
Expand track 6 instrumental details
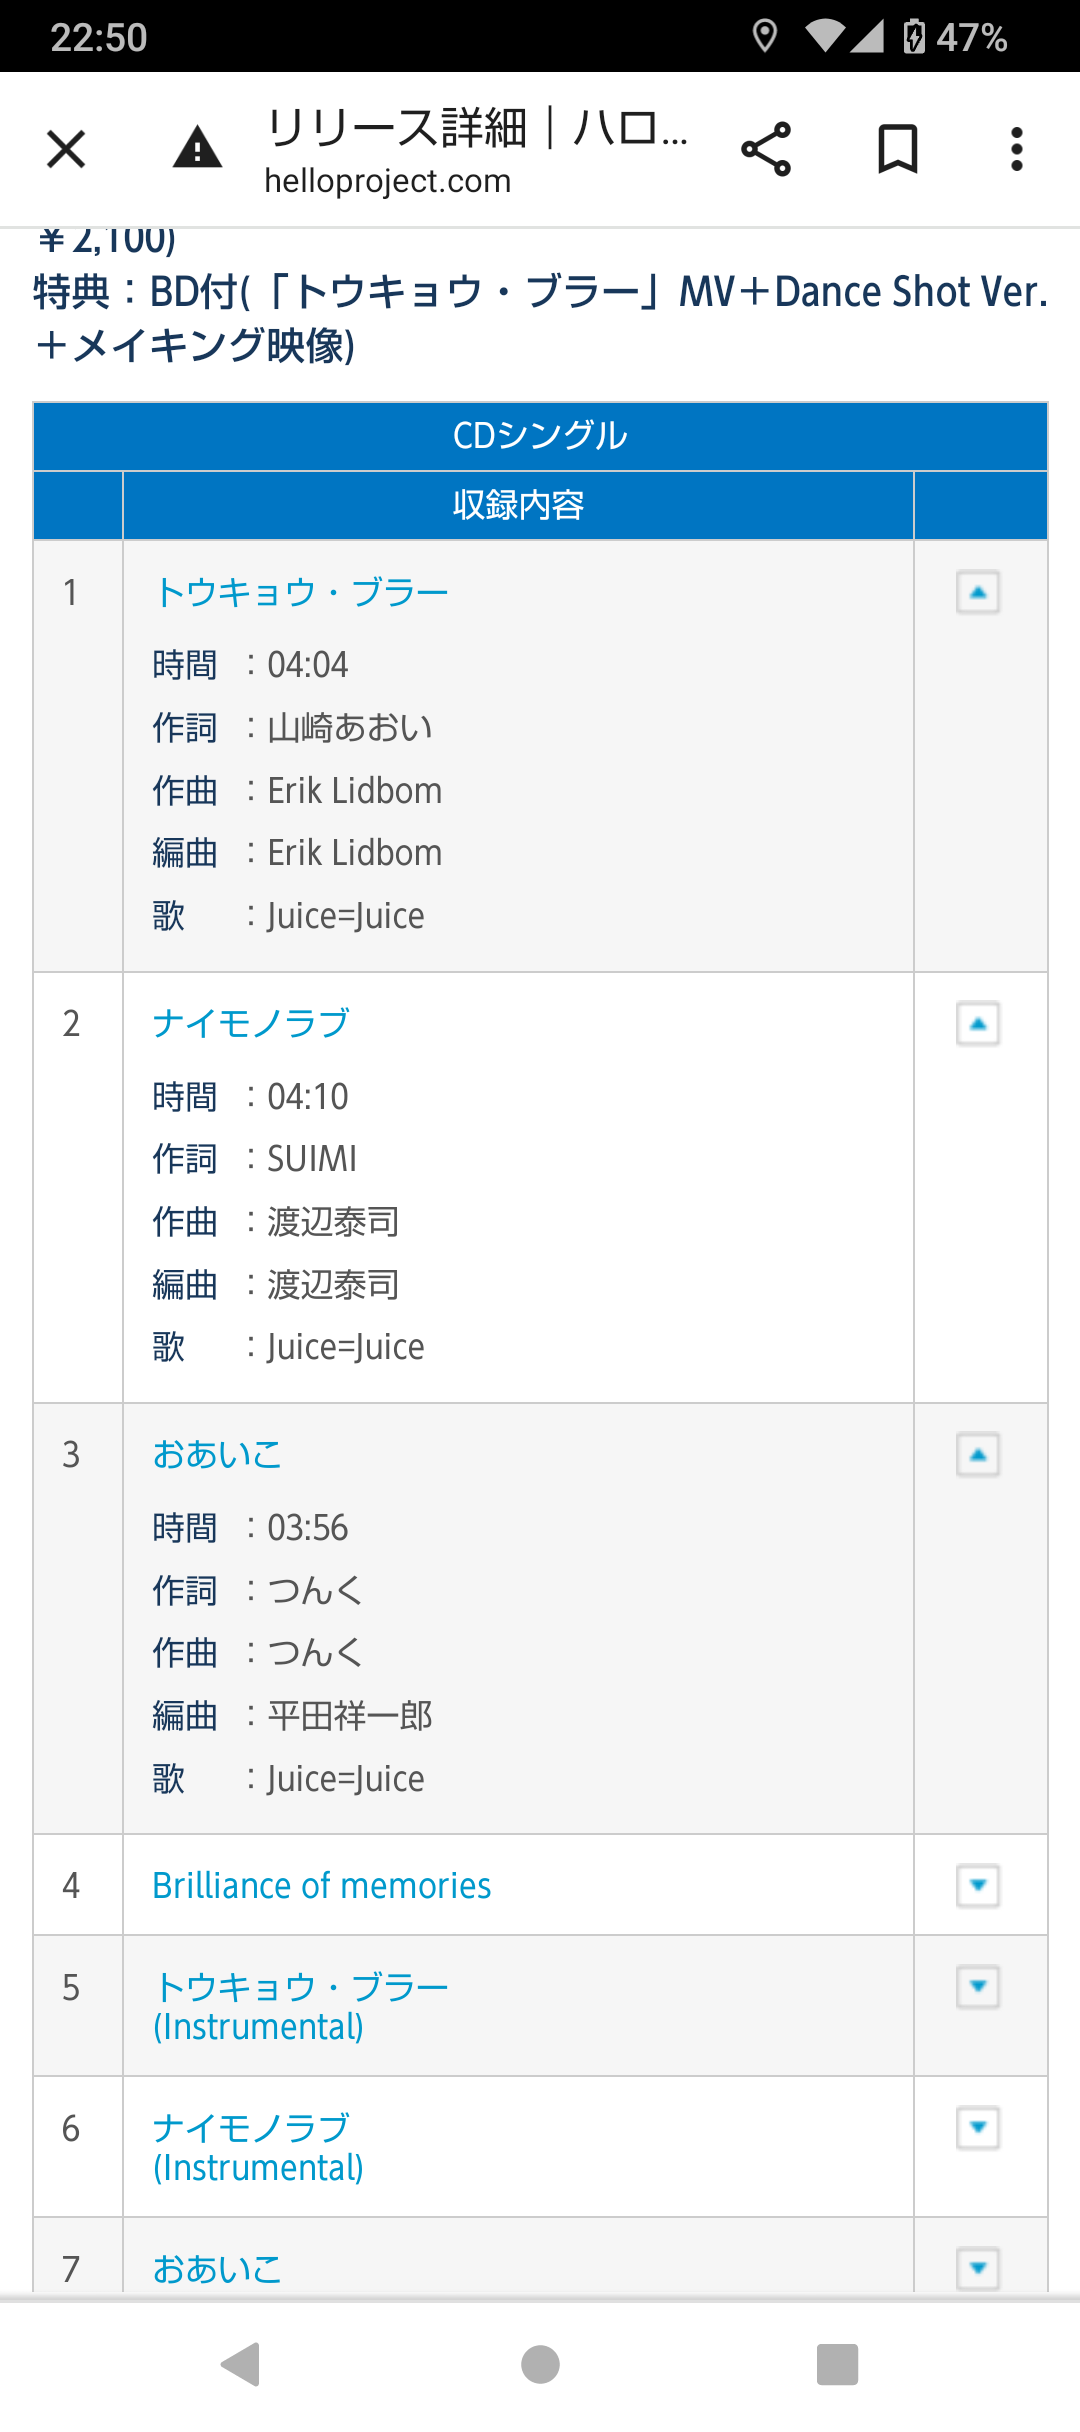(x=978, y=2128)
